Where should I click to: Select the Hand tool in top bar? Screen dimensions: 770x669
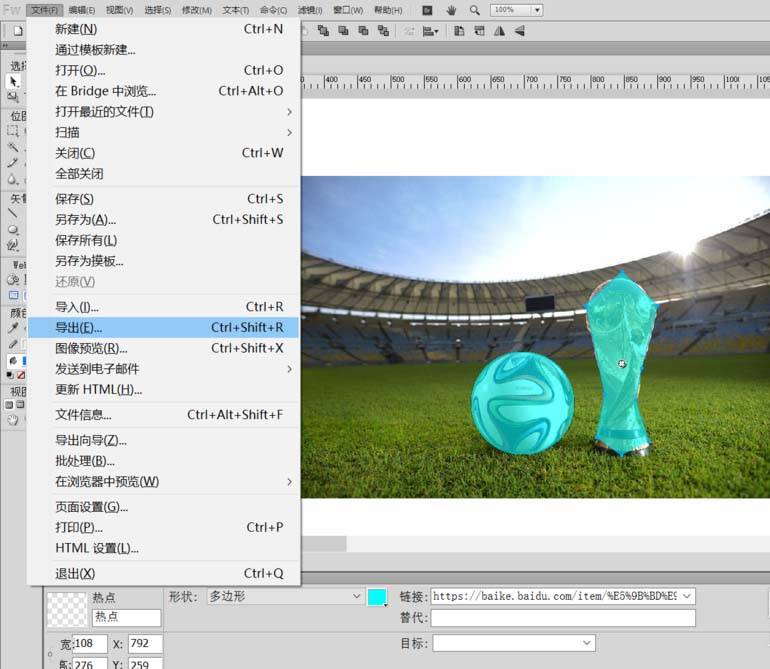[451, 10]
